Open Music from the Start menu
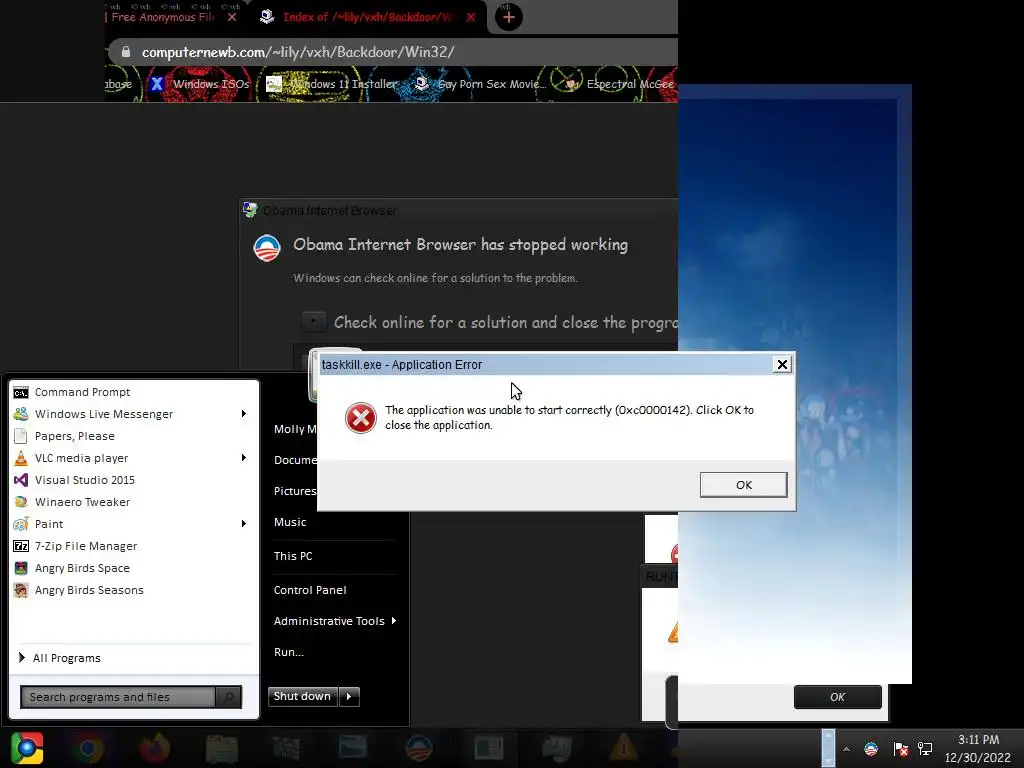The height and width of the screenshot is (768, 1024). click(x=290, y=522)
